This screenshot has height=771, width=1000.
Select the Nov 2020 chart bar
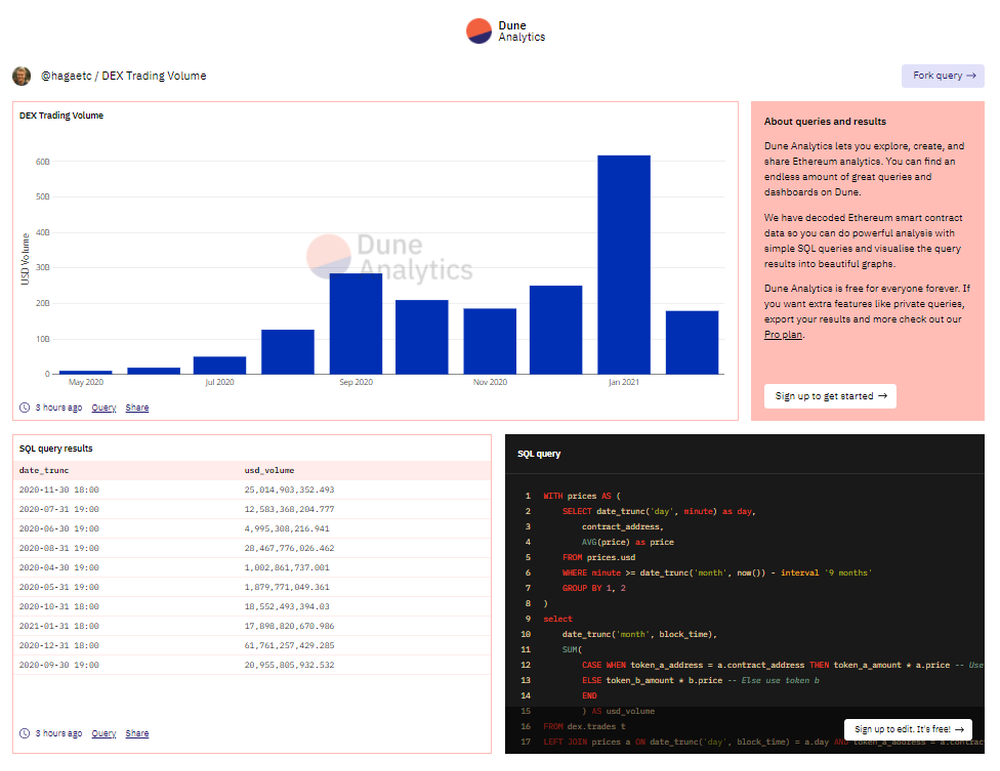pyautogui.click(x=490, y=341)
